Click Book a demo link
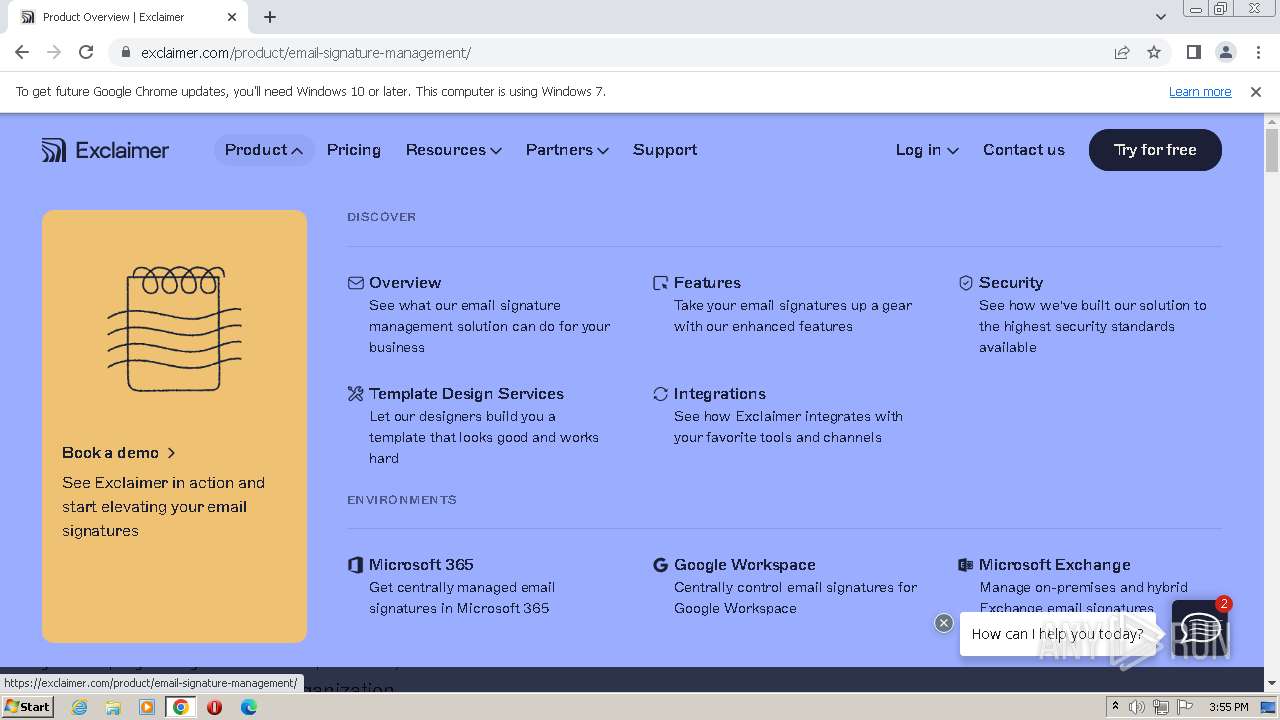This screenshot has height=720, width=1280. tap(119, 453)
